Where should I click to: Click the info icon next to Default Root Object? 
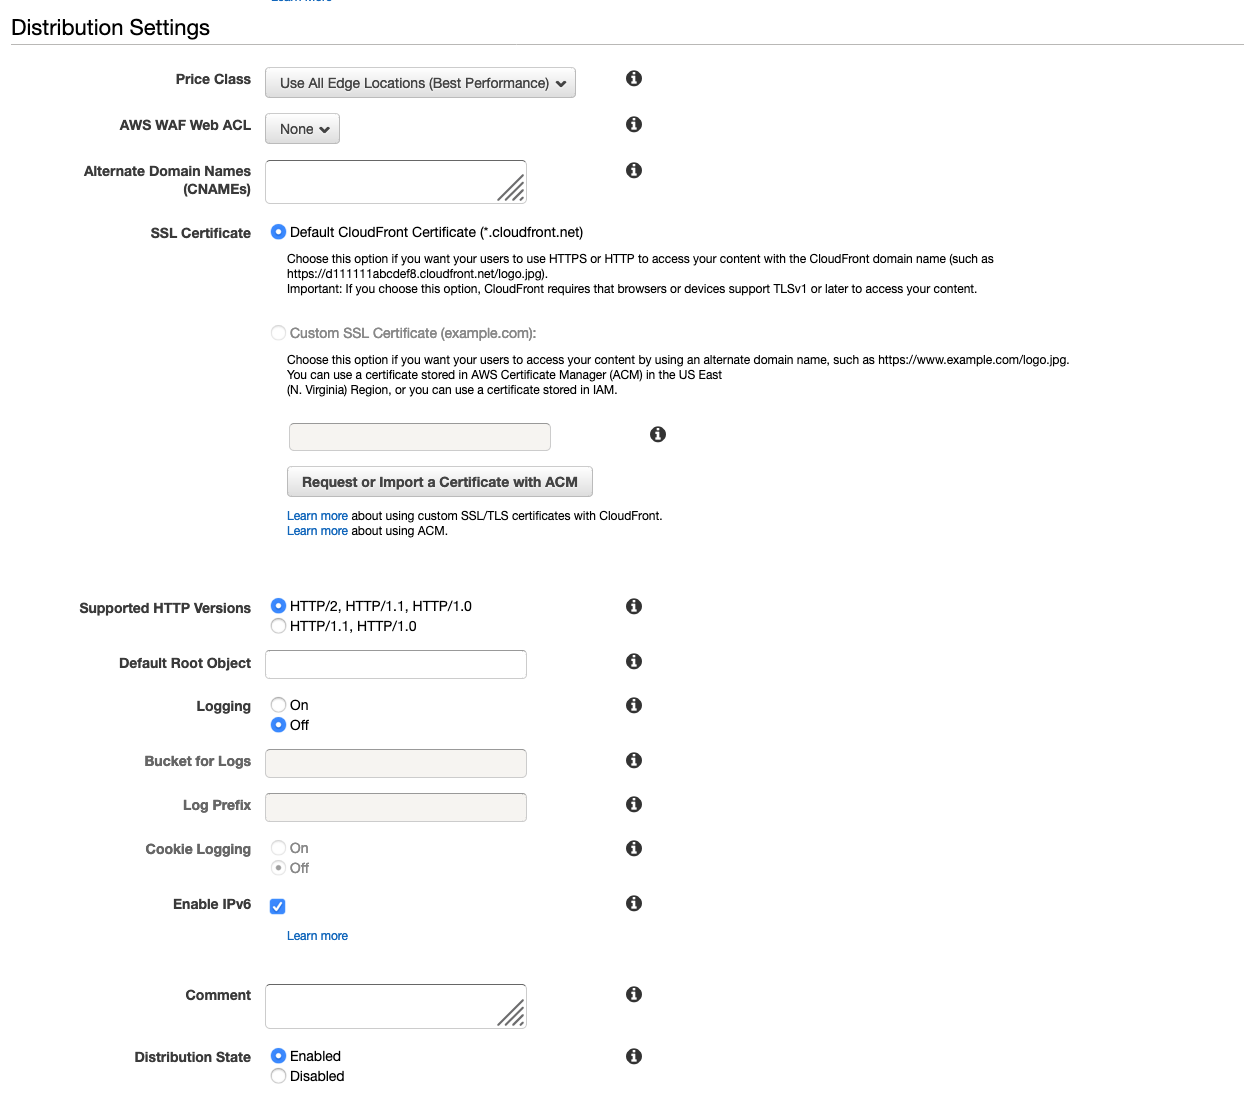tap(634, 662)
